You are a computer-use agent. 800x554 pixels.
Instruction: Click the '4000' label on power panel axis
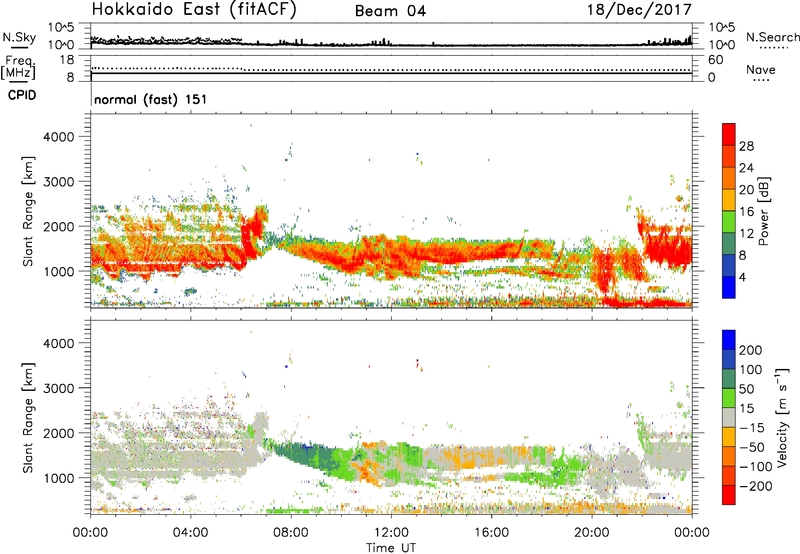pos(59,137)
